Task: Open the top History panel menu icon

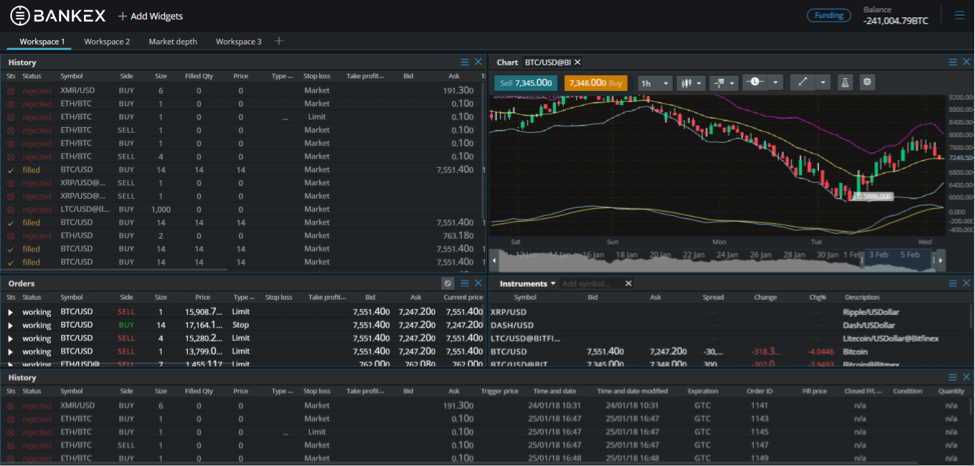Action: tap(464, 62)
